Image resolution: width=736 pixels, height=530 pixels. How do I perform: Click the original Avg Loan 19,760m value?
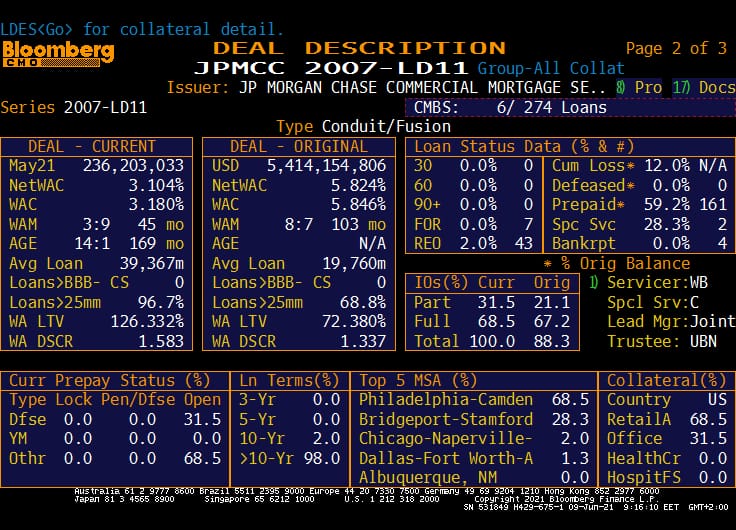coord(354,264)
